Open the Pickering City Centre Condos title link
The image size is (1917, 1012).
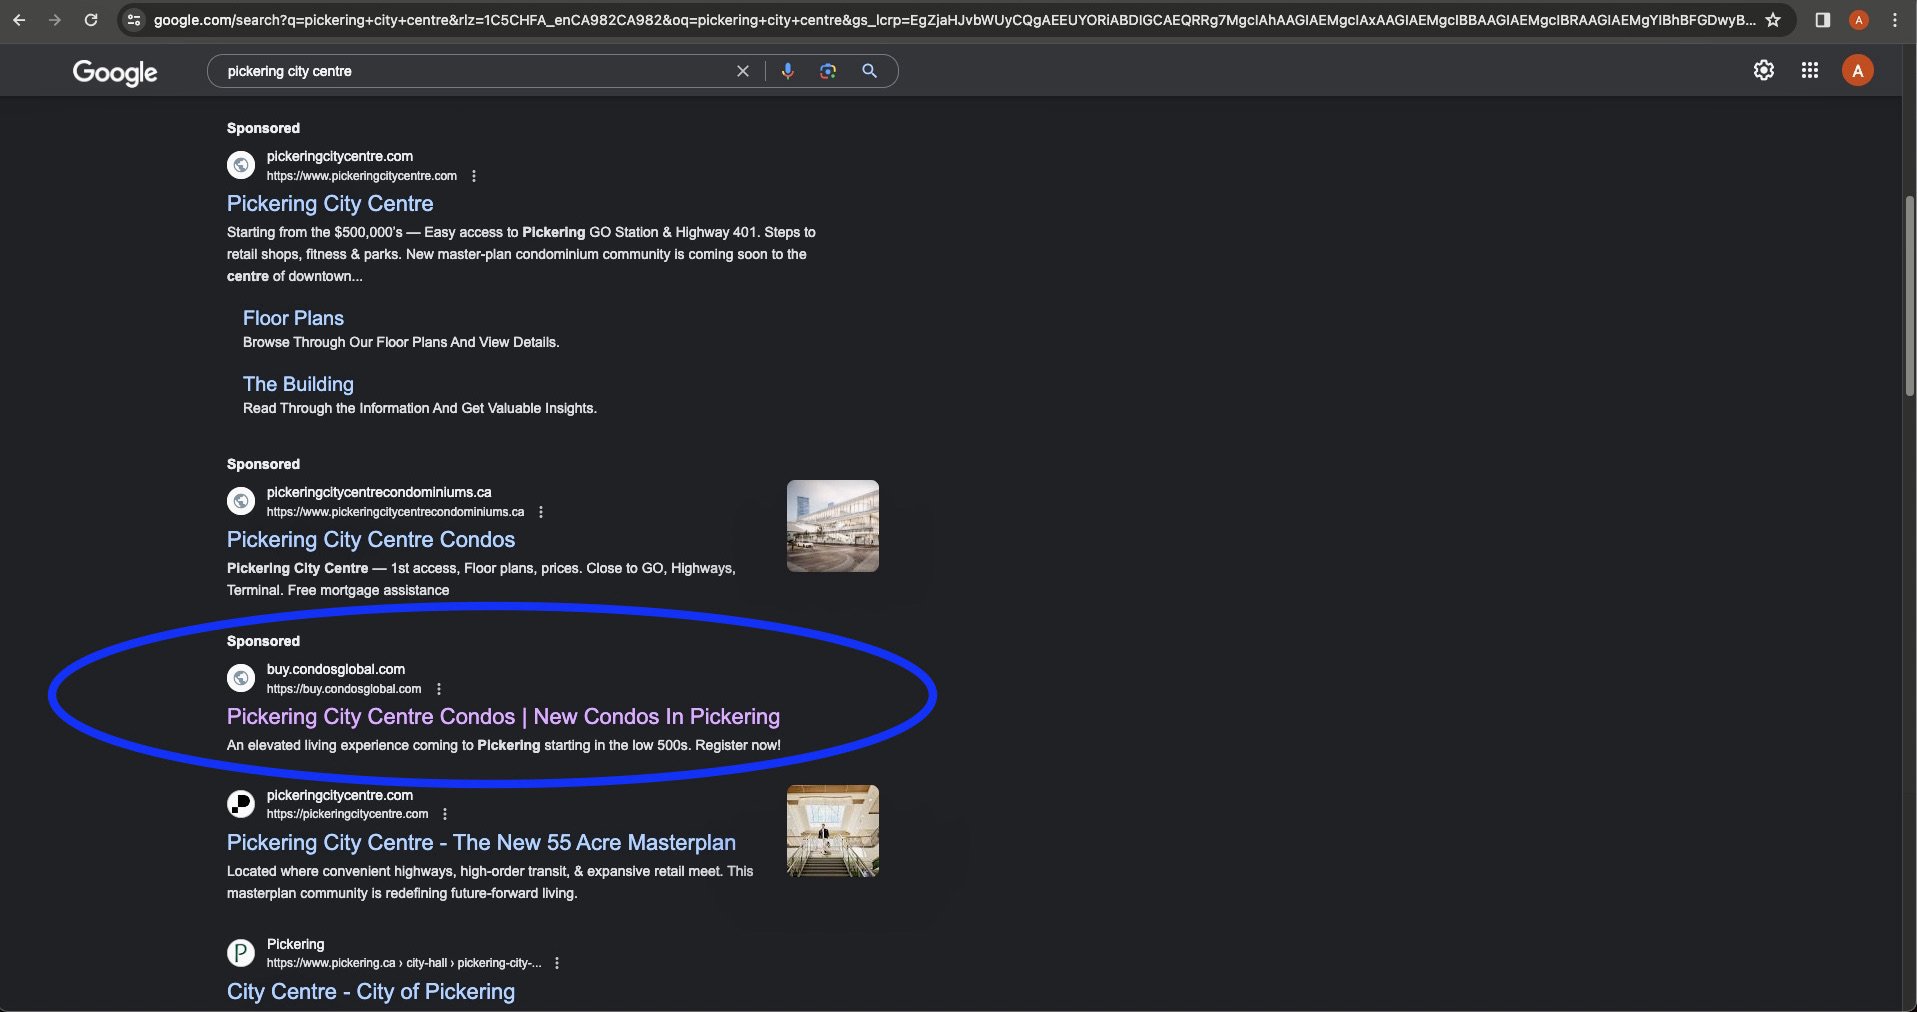pyautogui.click(x=371, y=539)
